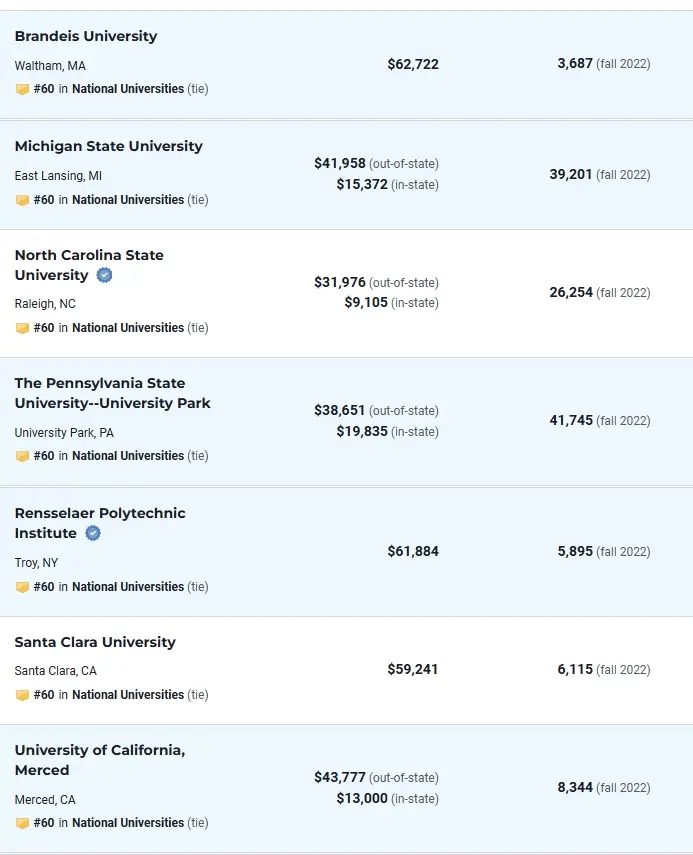Open the Michigan State University page

108,146
